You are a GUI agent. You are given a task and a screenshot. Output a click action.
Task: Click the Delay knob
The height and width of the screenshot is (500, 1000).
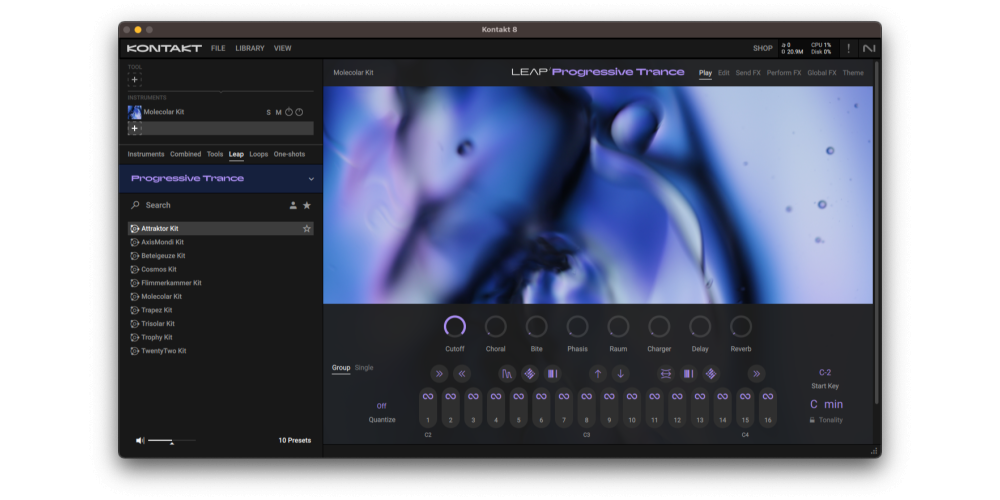[x=700, y=327]
